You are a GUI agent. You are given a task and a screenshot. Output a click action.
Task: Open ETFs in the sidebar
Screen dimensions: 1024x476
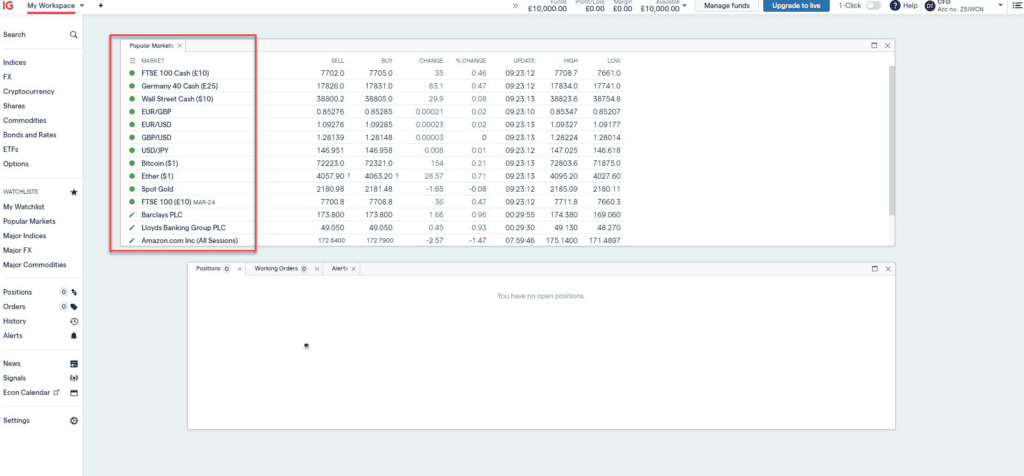click(10, 150)
